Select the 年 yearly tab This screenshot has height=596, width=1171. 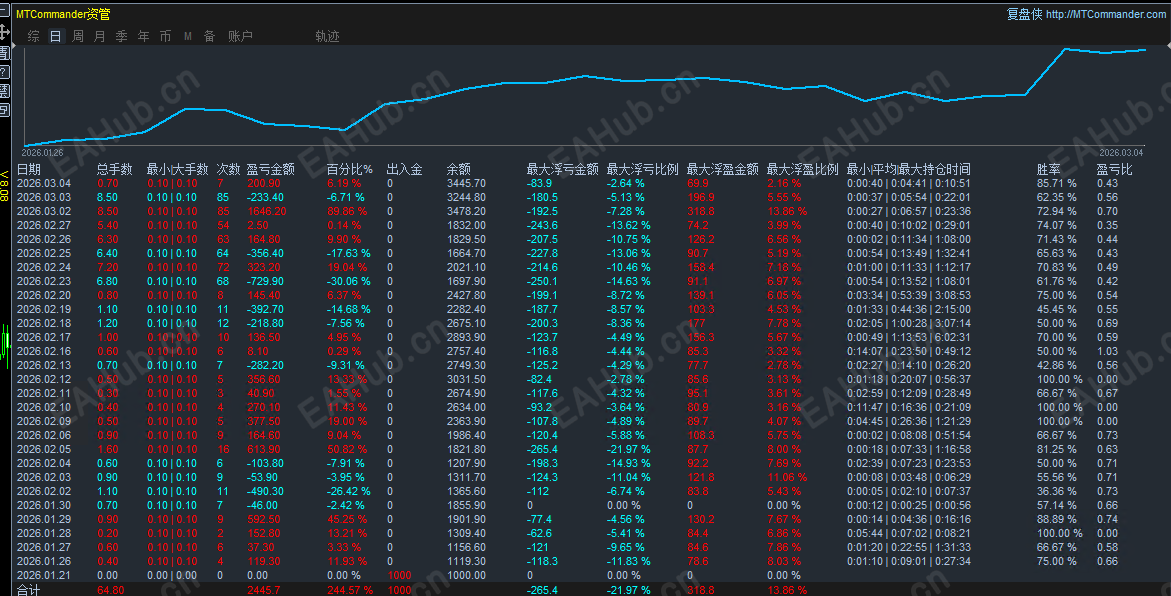(143, 36)
